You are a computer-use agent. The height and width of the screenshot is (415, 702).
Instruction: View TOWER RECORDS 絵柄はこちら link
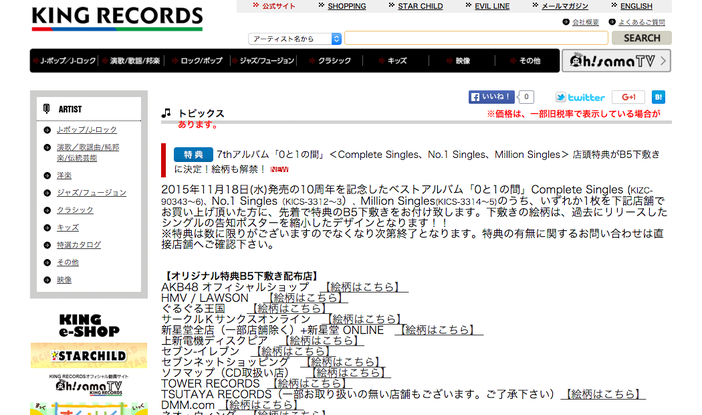pyautogui.click(x=309, y=384)
